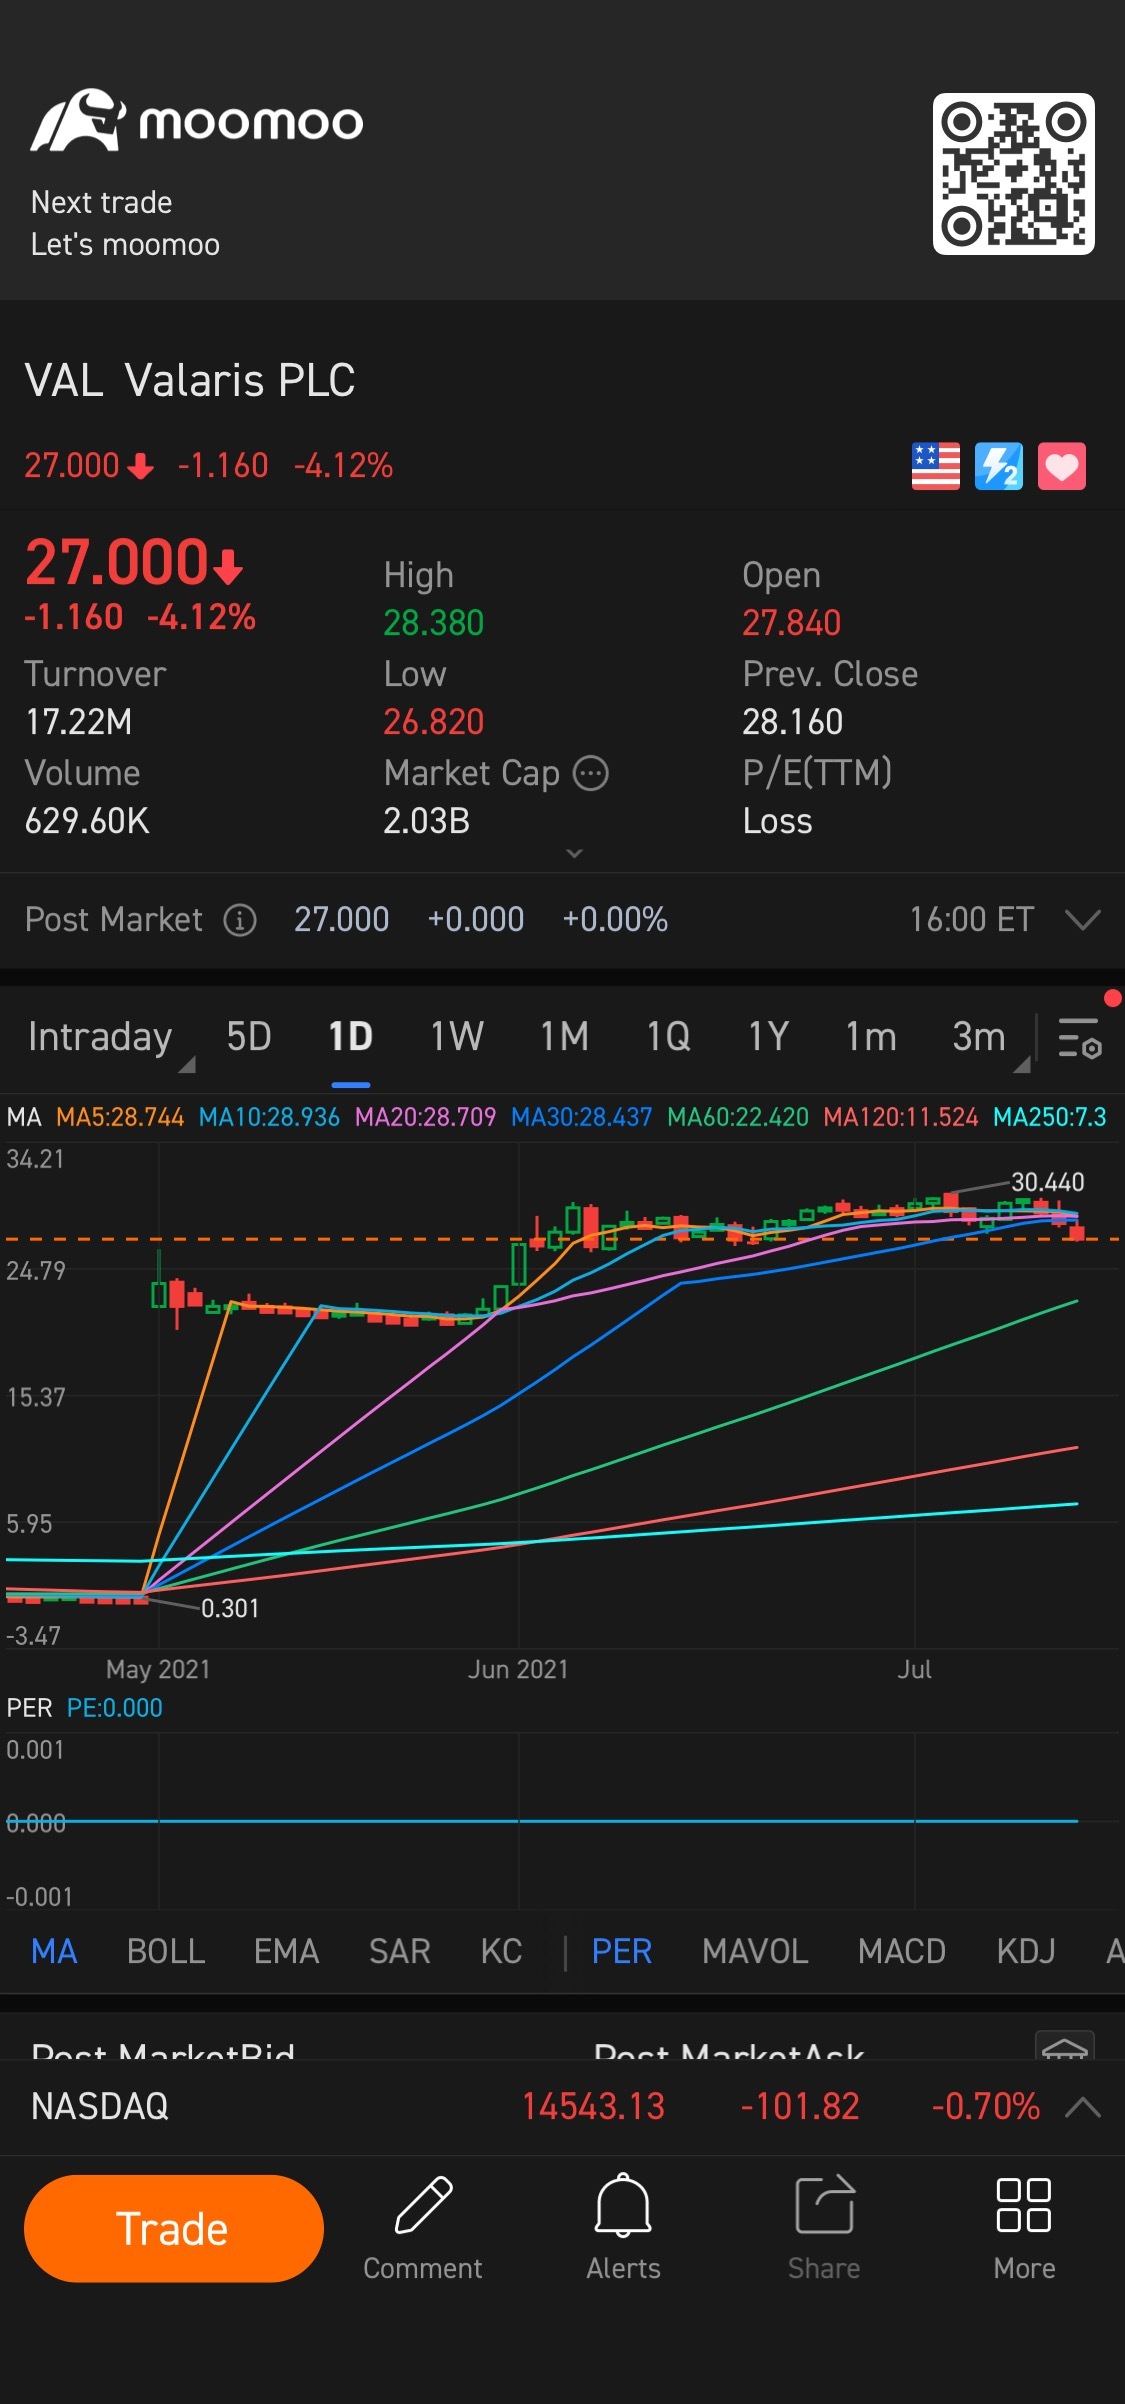Tap Turnover value 17.22M

pyautogui.click(x=78, y=722)
